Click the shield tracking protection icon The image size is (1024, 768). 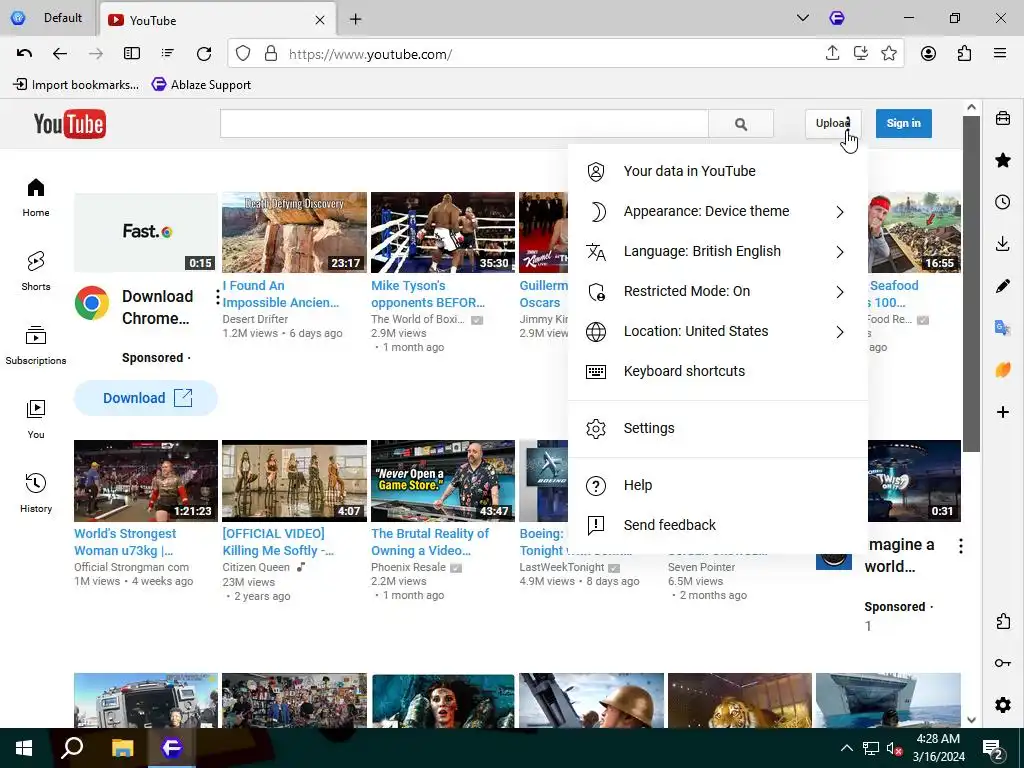(243, 54)
